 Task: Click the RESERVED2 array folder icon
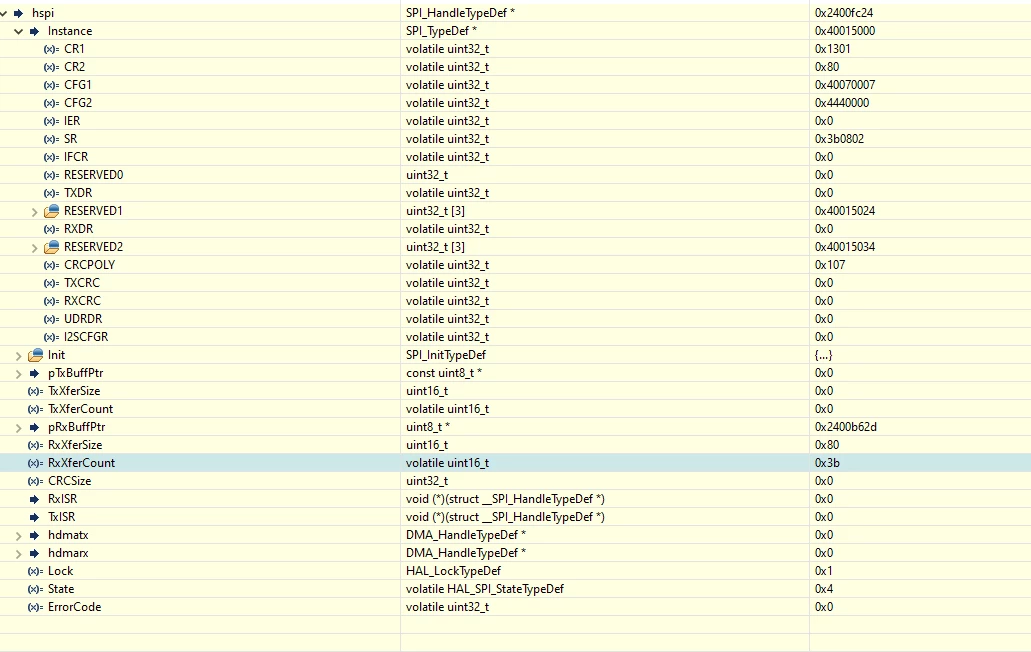click(51, 247)
